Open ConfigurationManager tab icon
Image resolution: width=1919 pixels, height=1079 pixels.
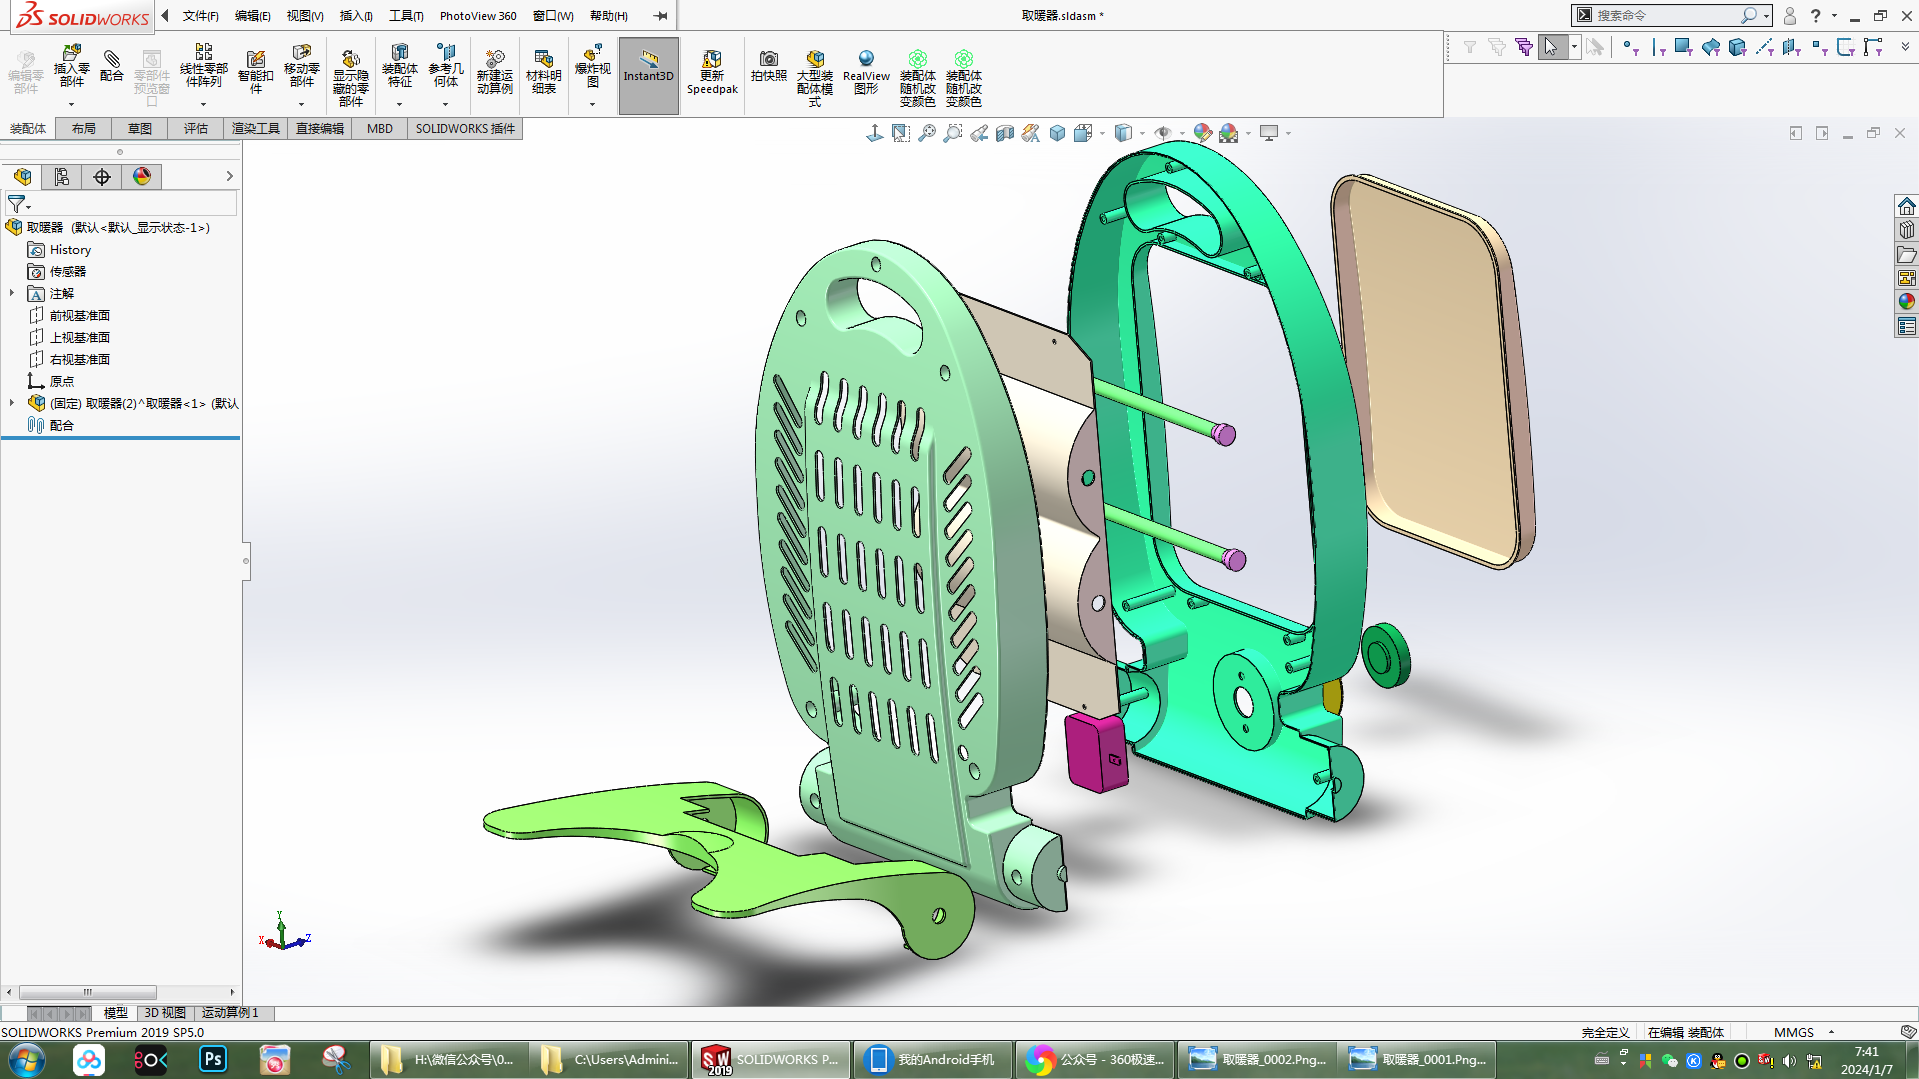point(102,177)
